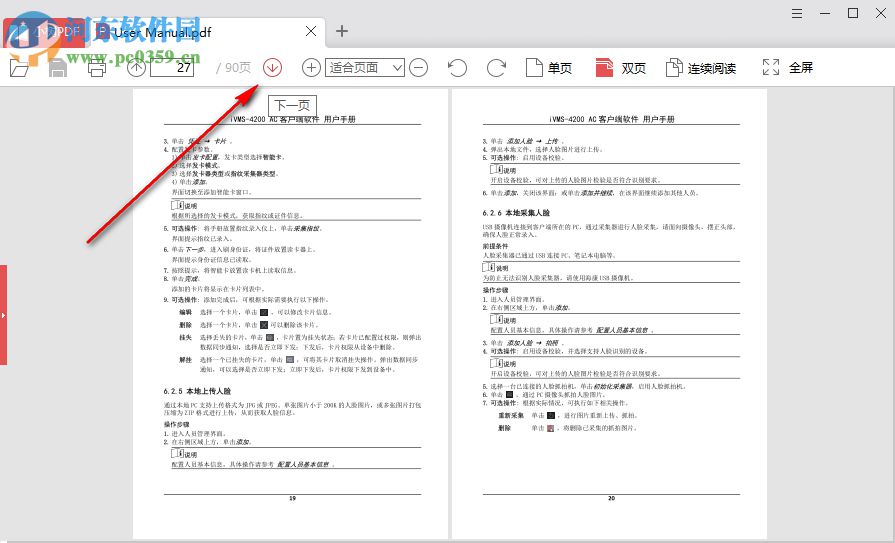Click the right page 20 of the document
This screenshot has height=543, width=895.
pyautogui.click(x=609, y=313)
